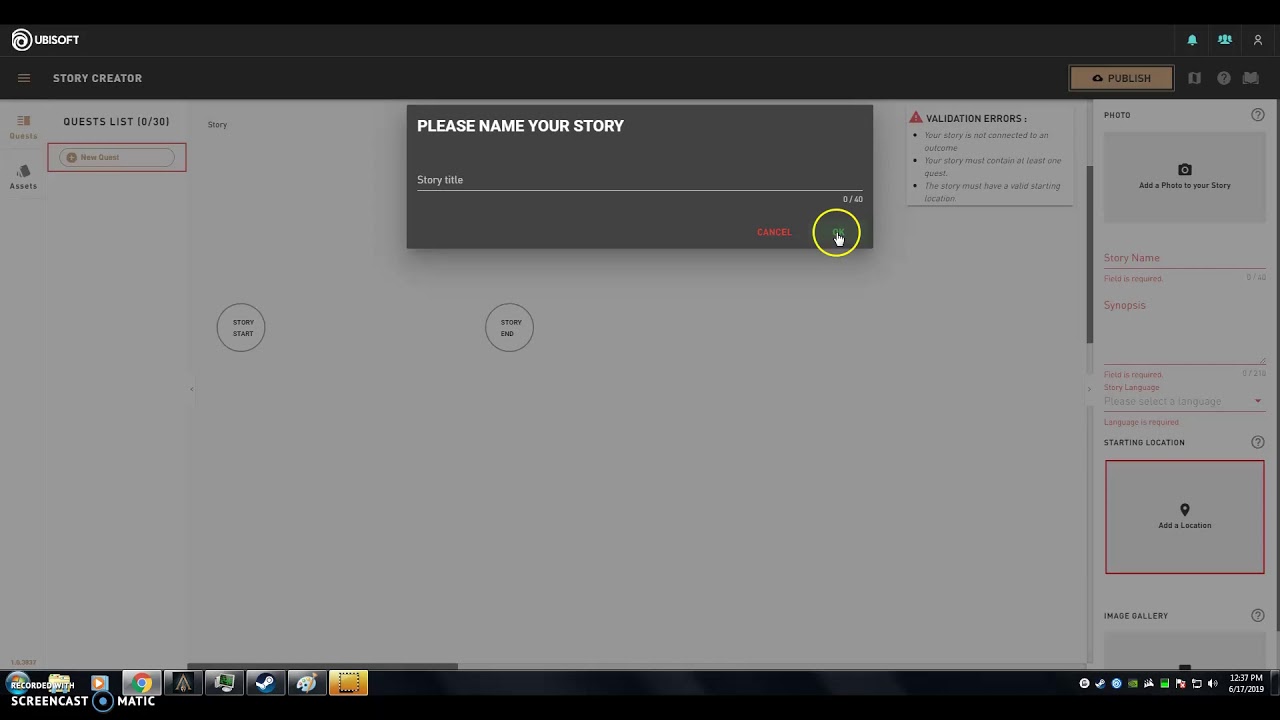
Task: Open media player taskbar icon
Action: point(99,684)
